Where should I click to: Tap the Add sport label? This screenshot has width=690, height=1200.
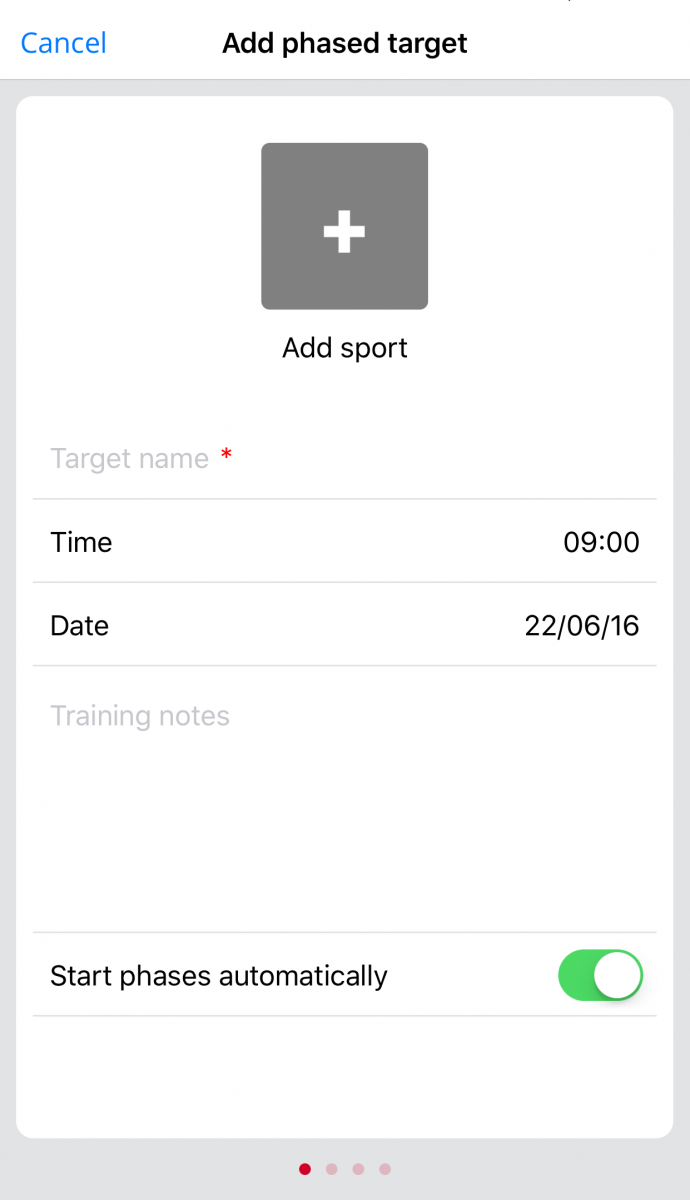point(344,348)
